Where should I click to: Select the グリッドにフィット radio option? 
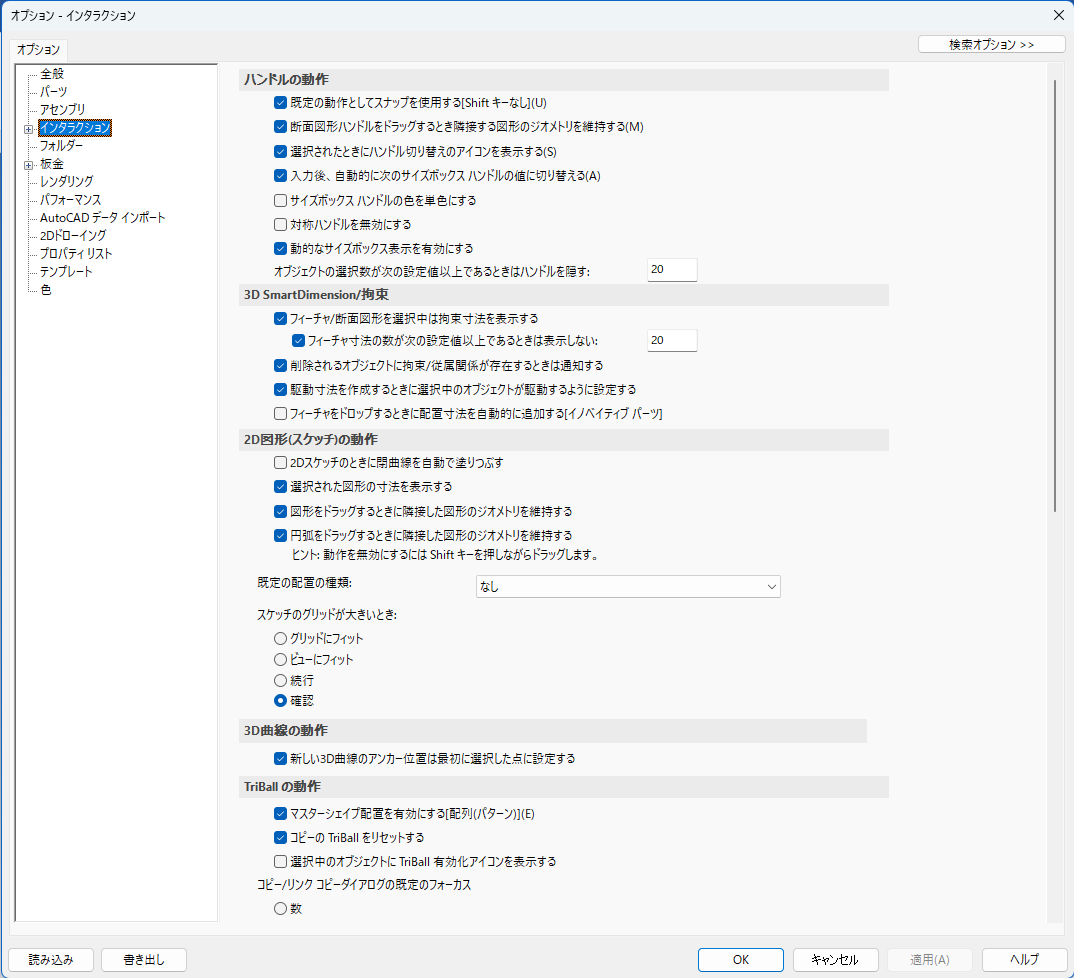(281, 637)
